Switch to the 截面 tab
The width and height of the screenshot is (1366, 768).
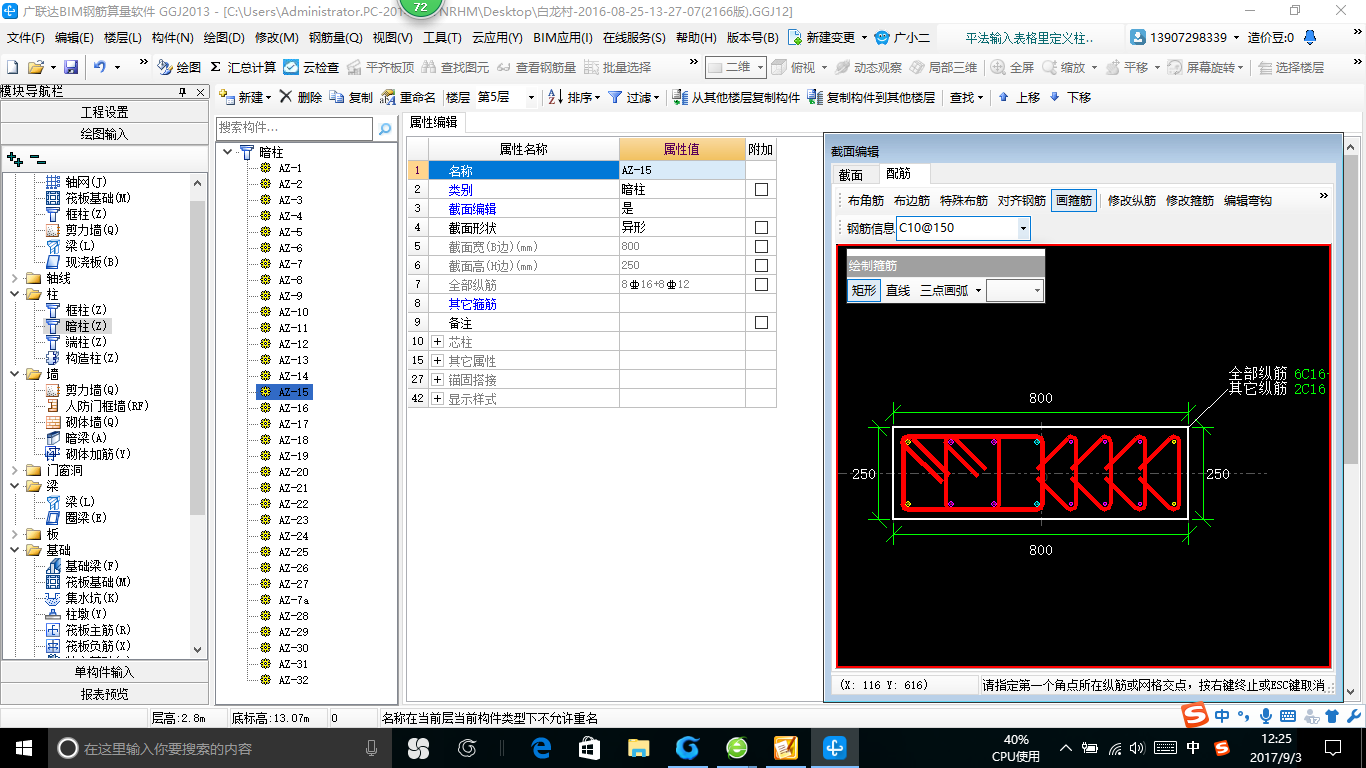click(x=850, y=174)
